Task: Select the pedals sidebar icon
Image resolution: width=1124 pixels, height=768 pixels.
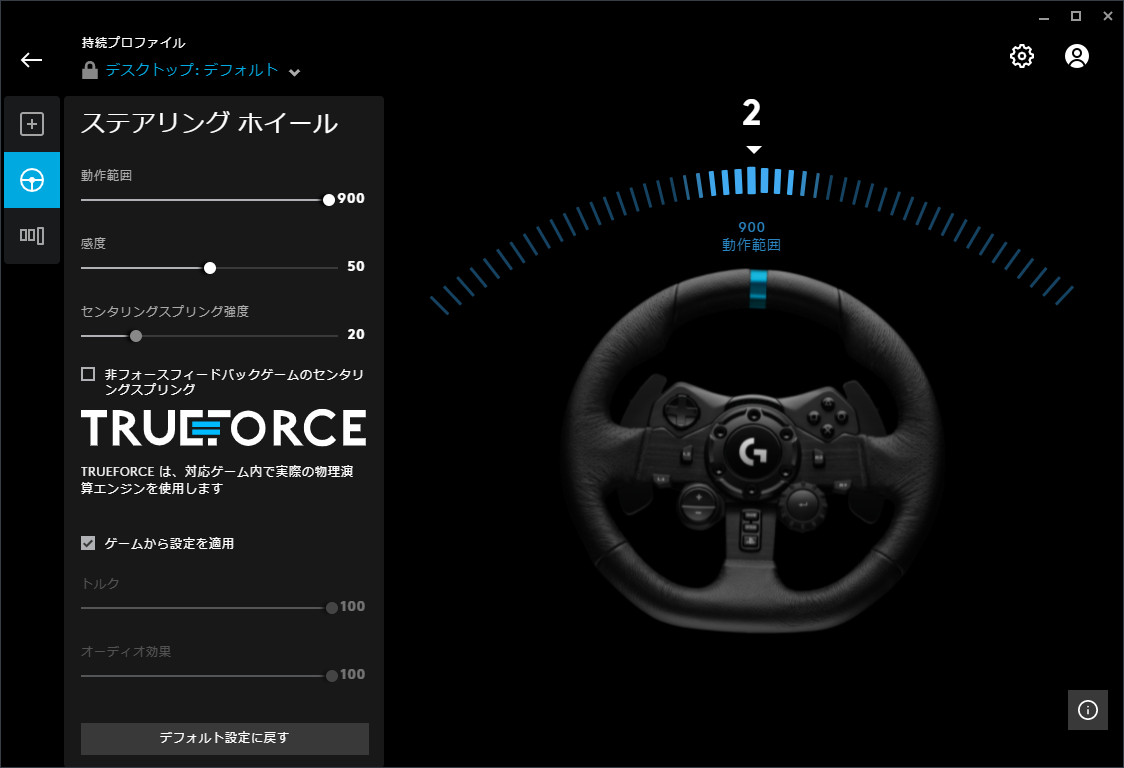Action: tap(32, 236)
